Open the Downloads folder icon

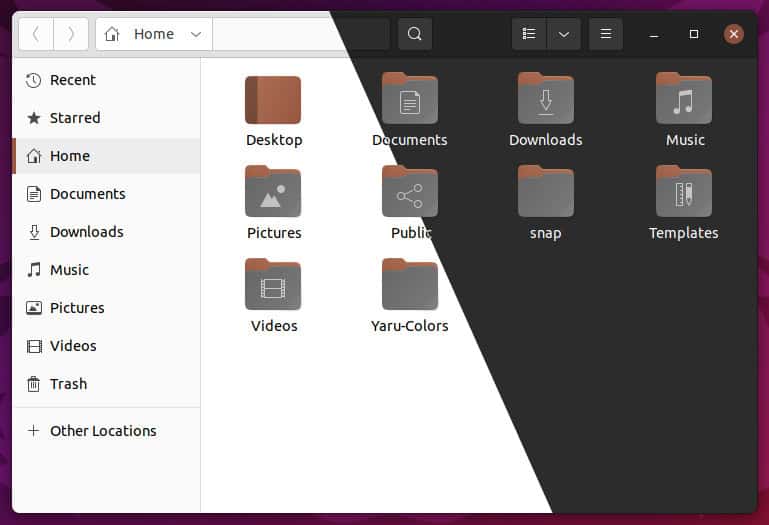(x=545, y=98)
